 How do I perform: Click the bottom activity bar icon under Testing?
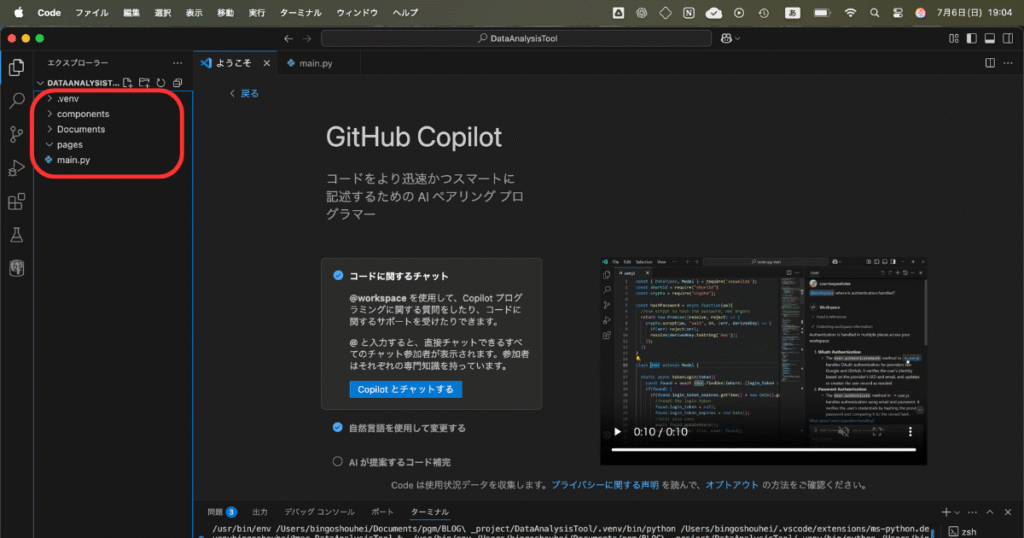point(16,268)
